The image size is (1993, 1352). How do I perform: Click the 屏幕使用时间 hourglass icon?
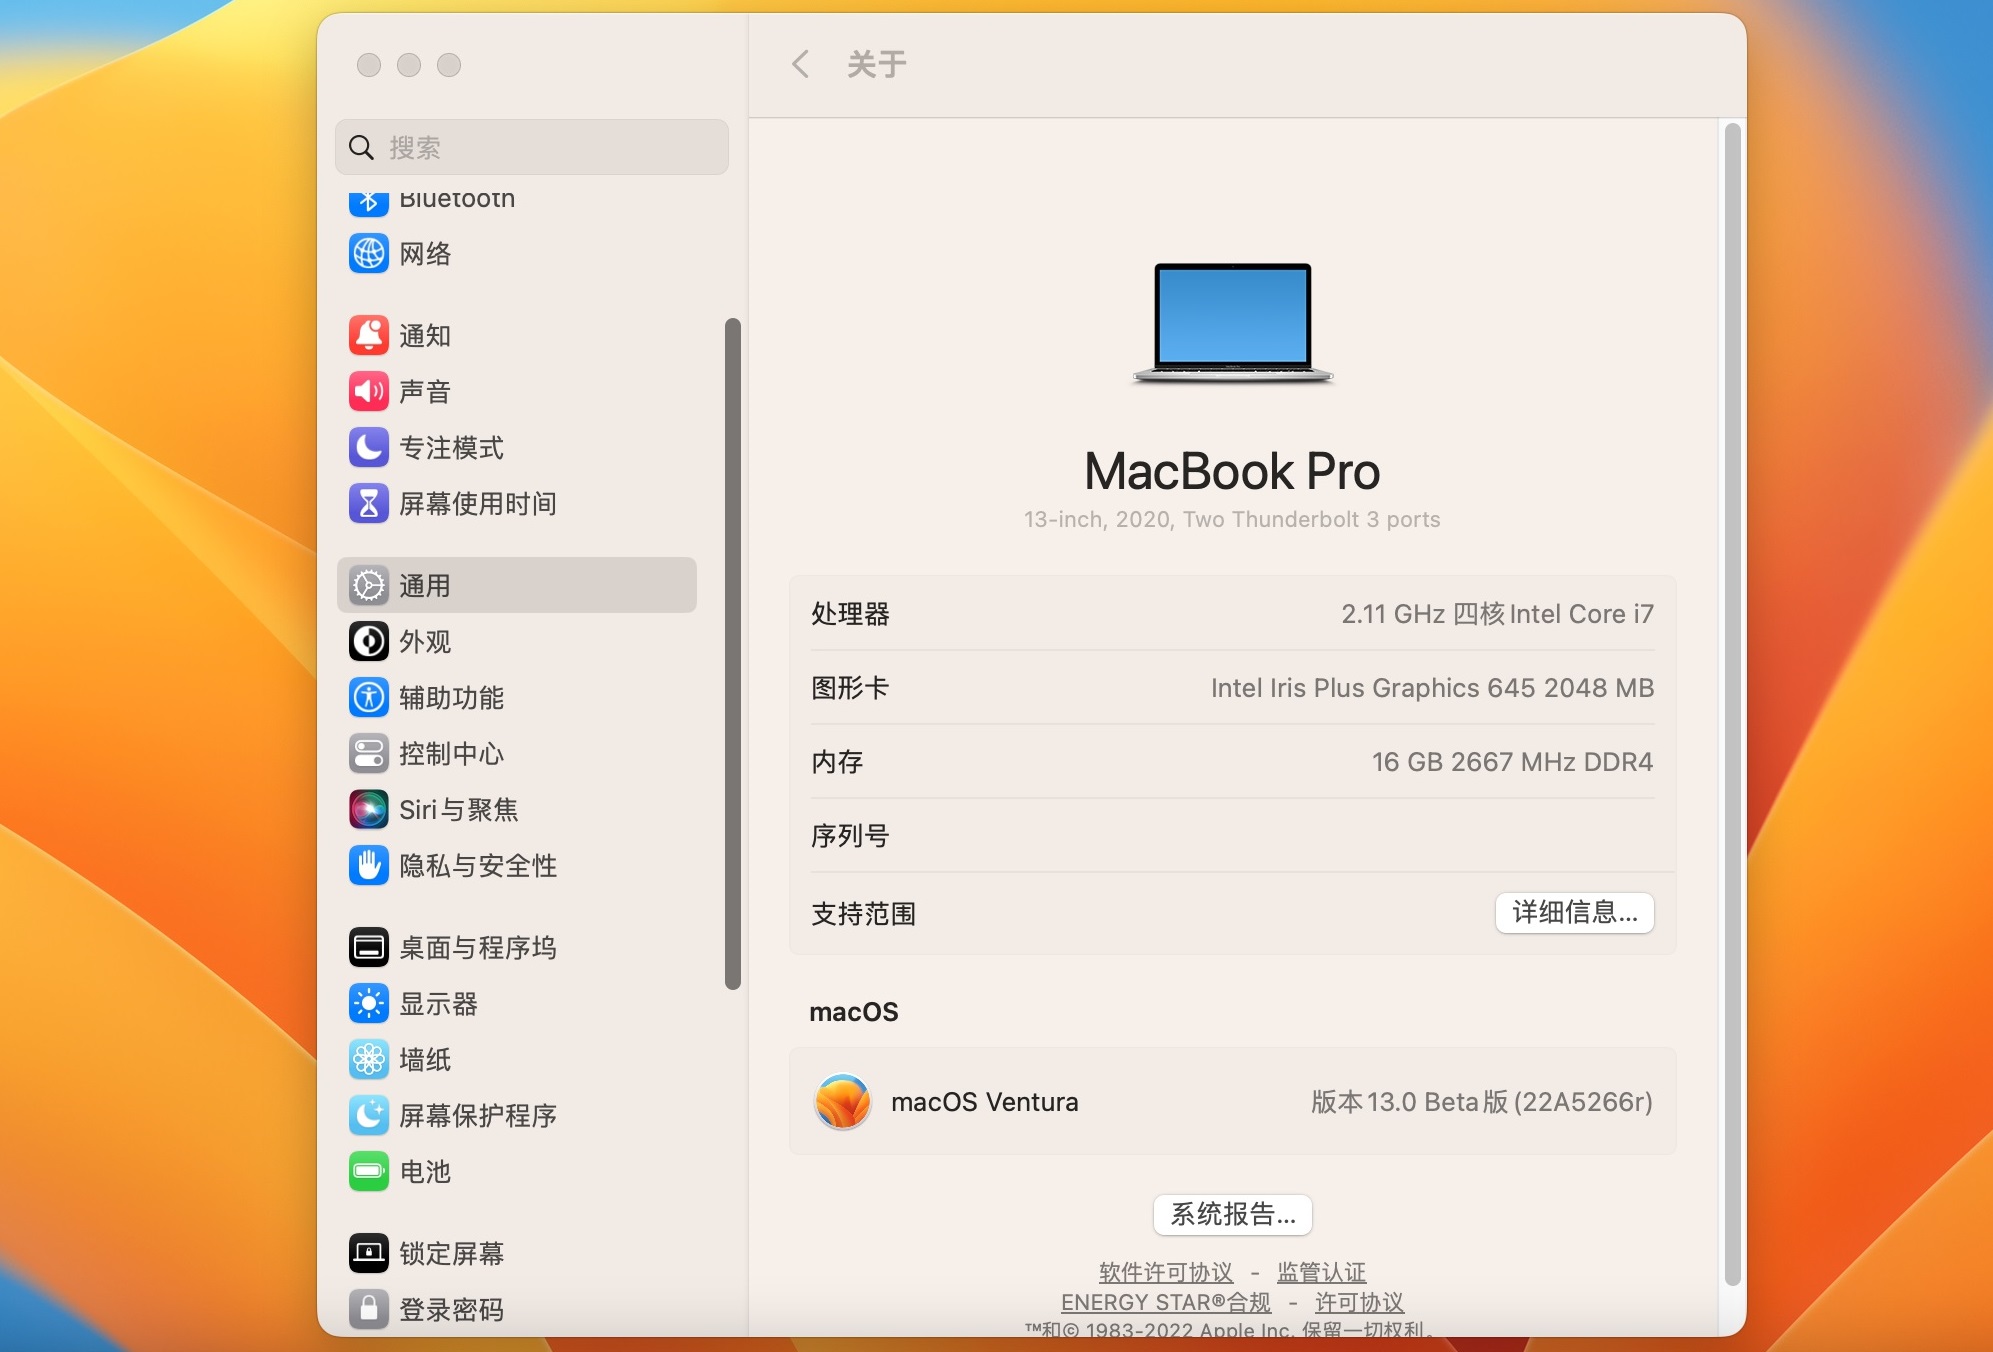[368, 503]
